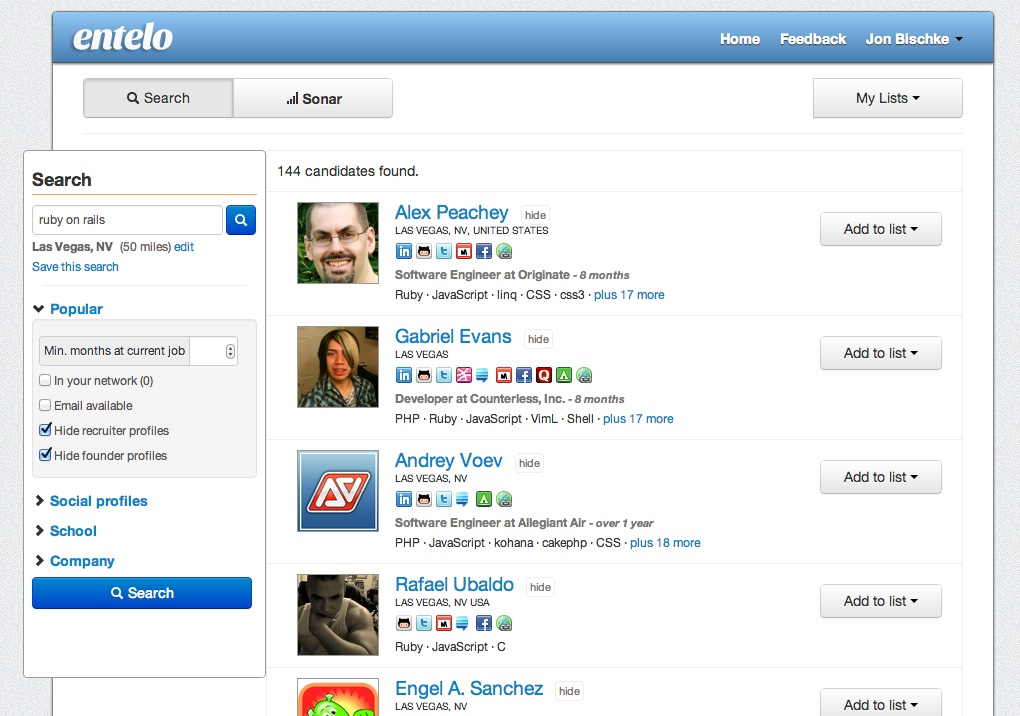Open Andrey Voev's Twitter icon
Screen dimensions: 1020x716
[x=444, y=499]
